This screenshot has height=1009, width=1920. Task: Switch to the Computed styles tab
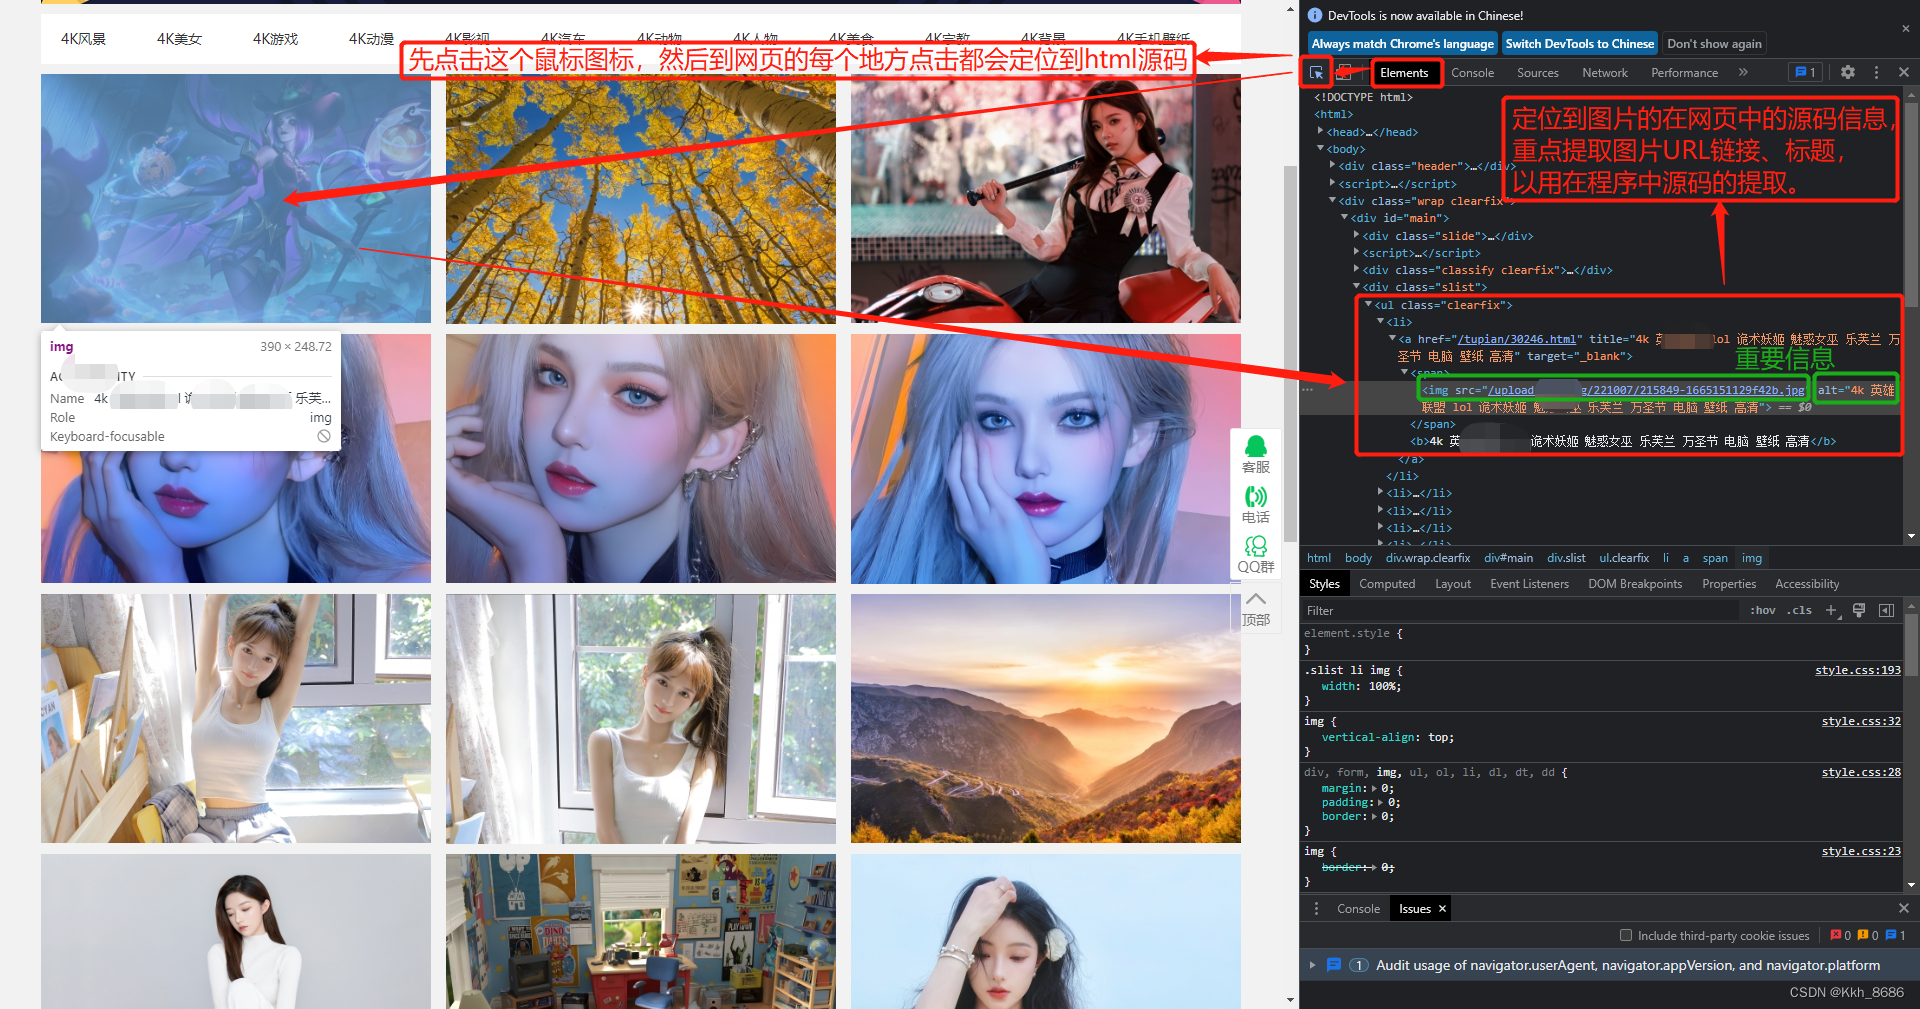click(x=1387, y=584)
